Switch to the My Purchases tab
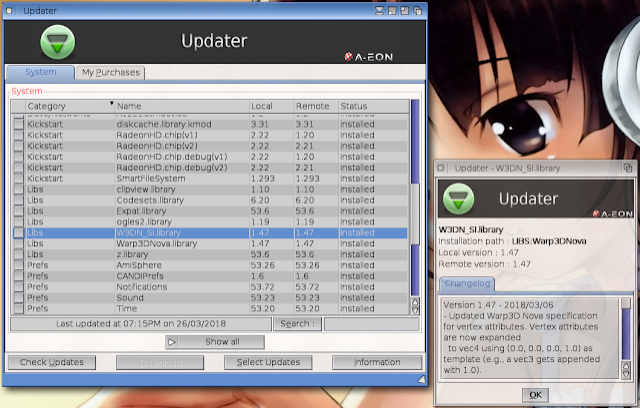Screen dimensions: 640x408 111,73
